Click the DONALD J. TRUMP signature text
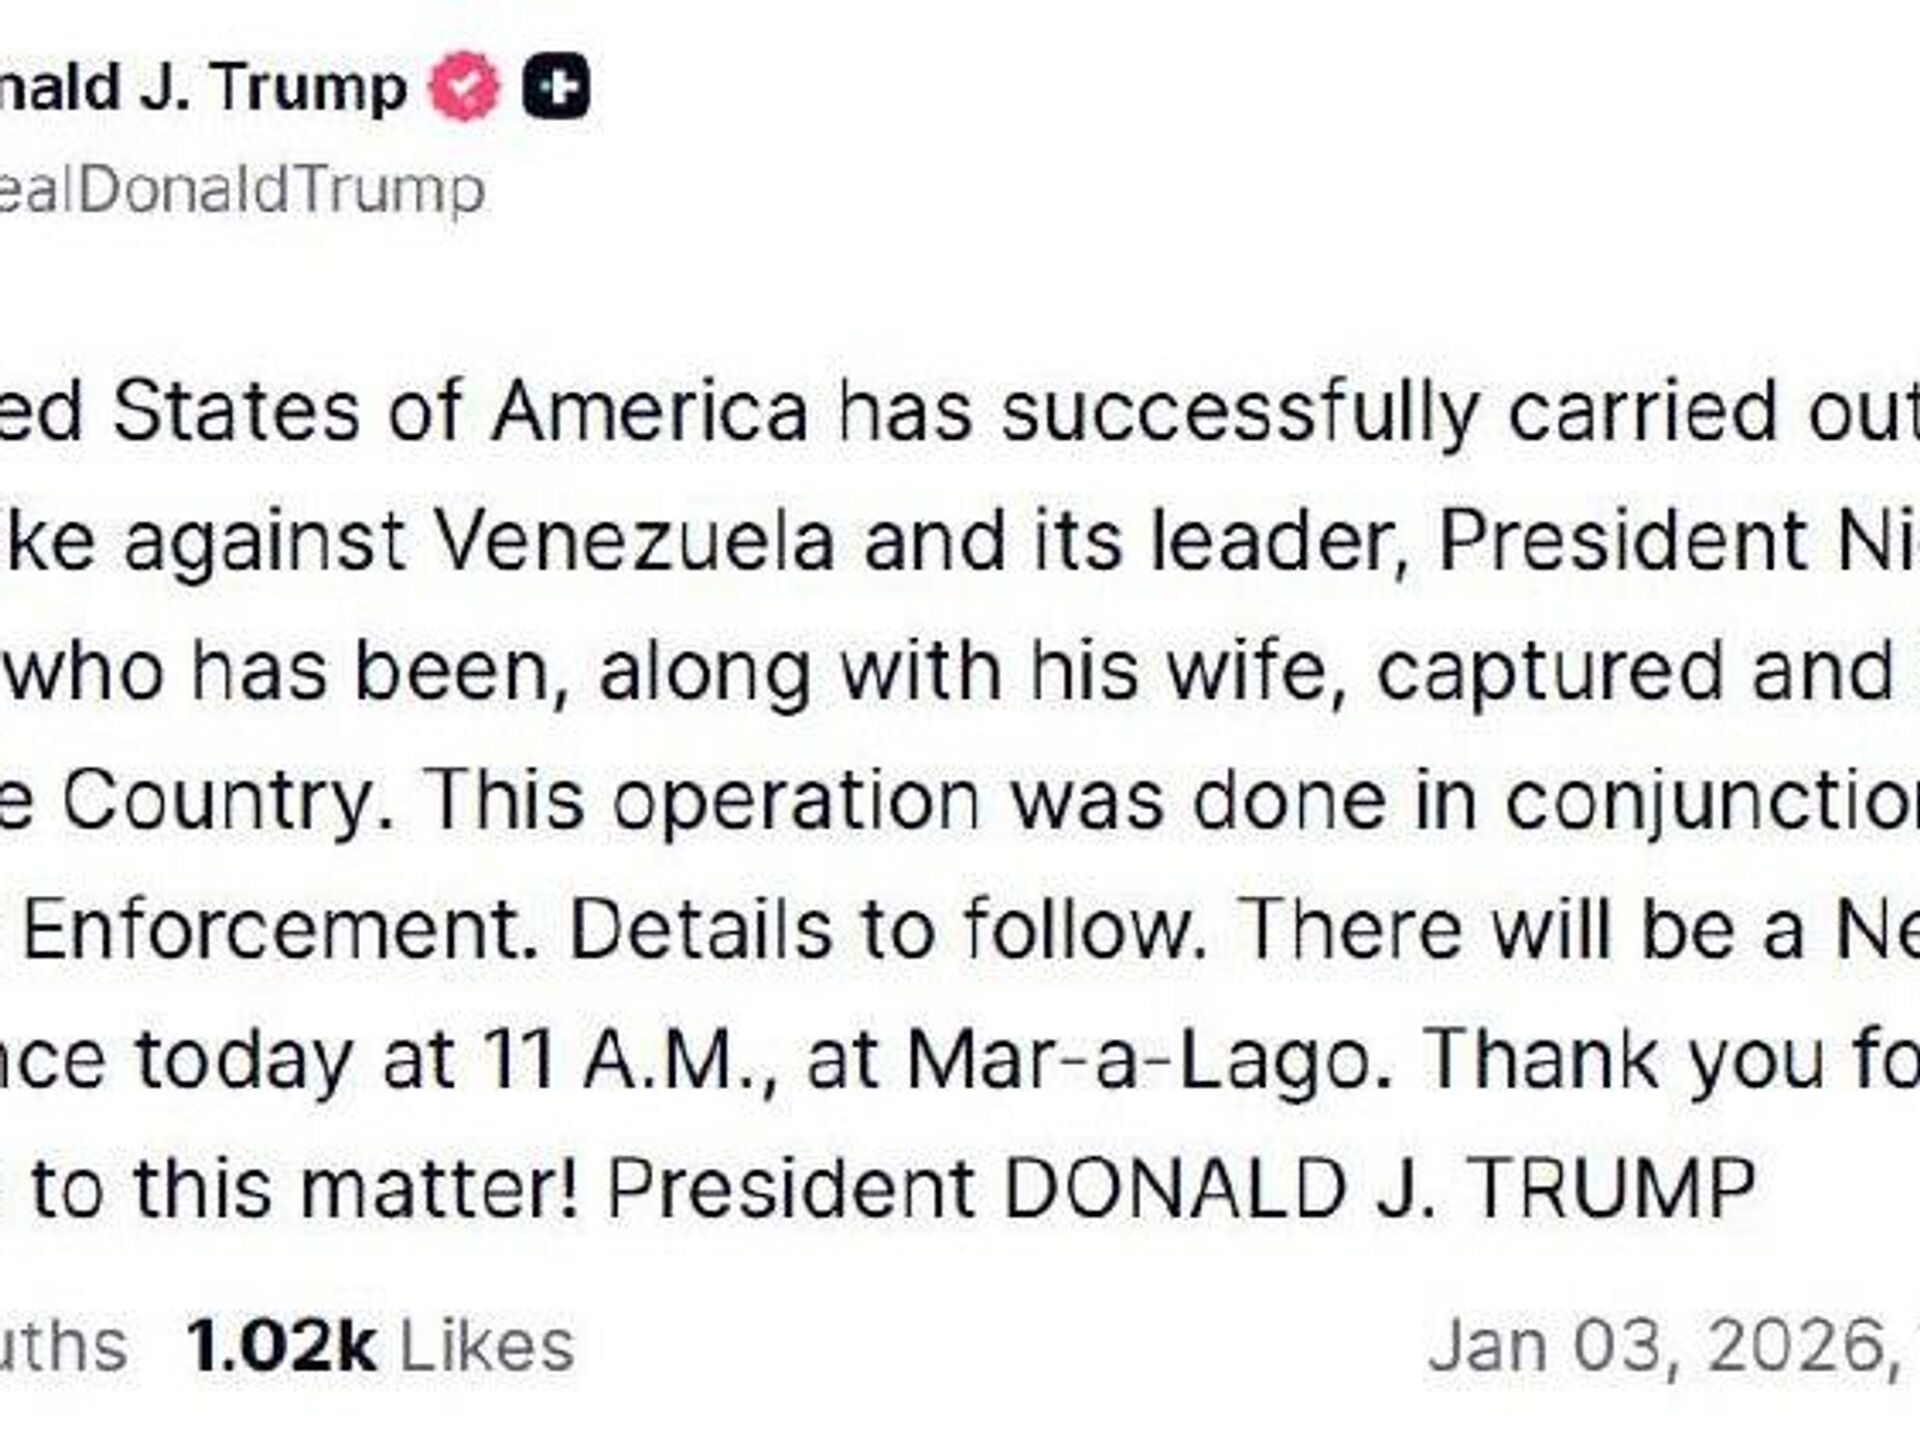The width and height of the screenshot is (1920, 1435). point(1378,1188)
